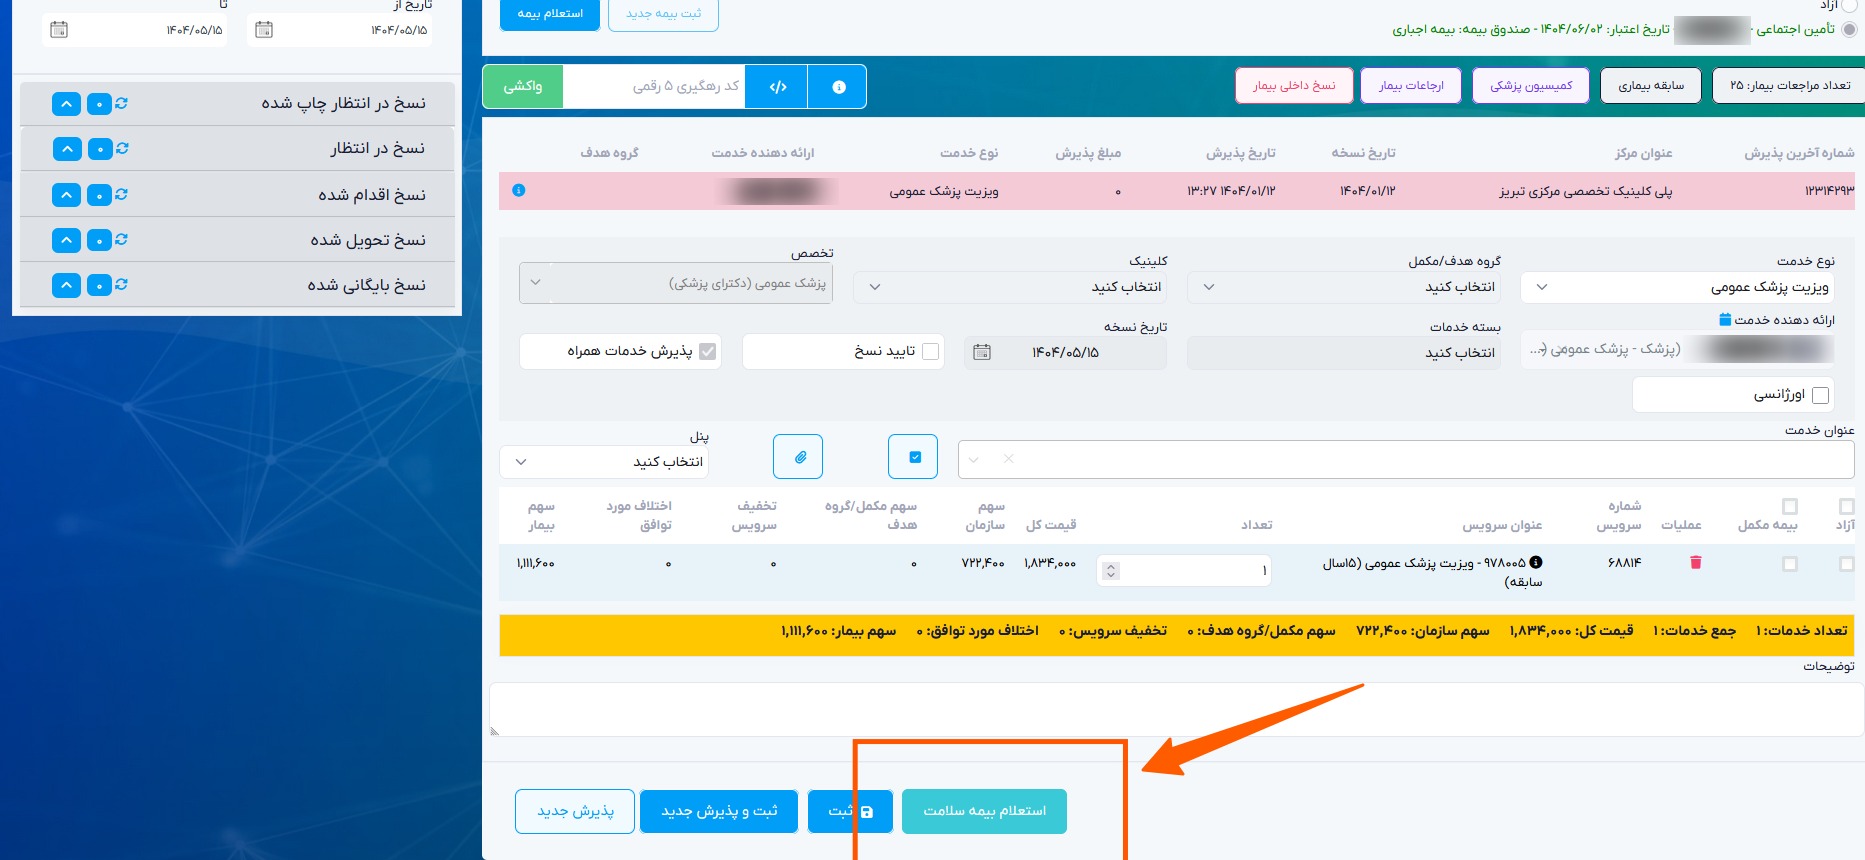
Task: Select the آزاد radio button
Action: (1850, 5)
